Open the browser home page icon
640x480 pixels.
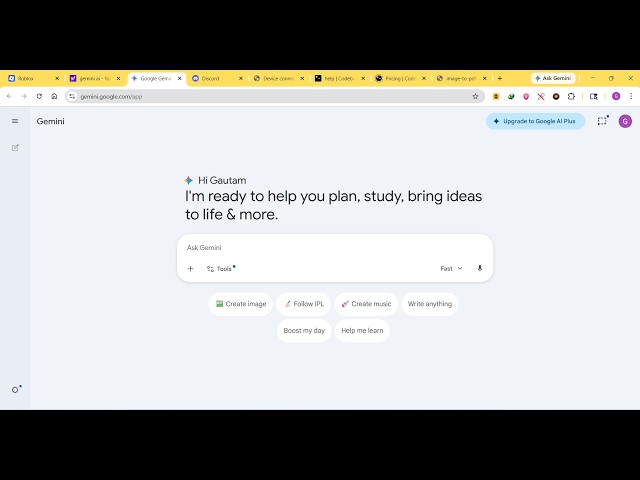click(54, 96)
